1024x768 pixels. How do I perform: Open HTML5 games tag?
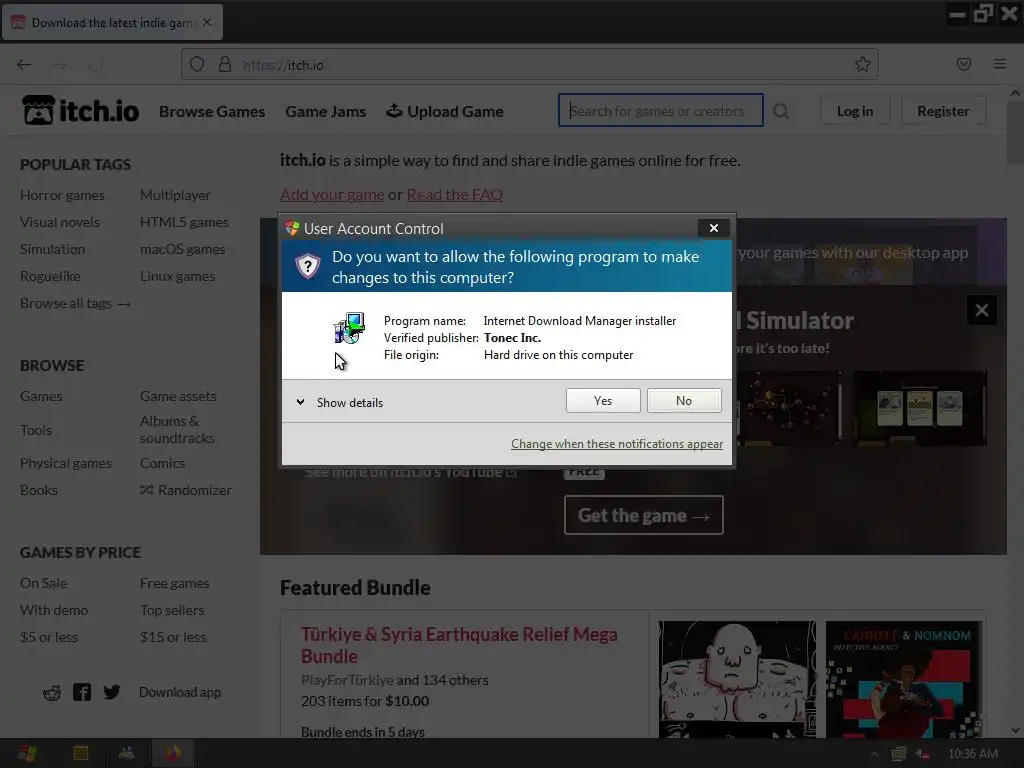click(184, 222)
